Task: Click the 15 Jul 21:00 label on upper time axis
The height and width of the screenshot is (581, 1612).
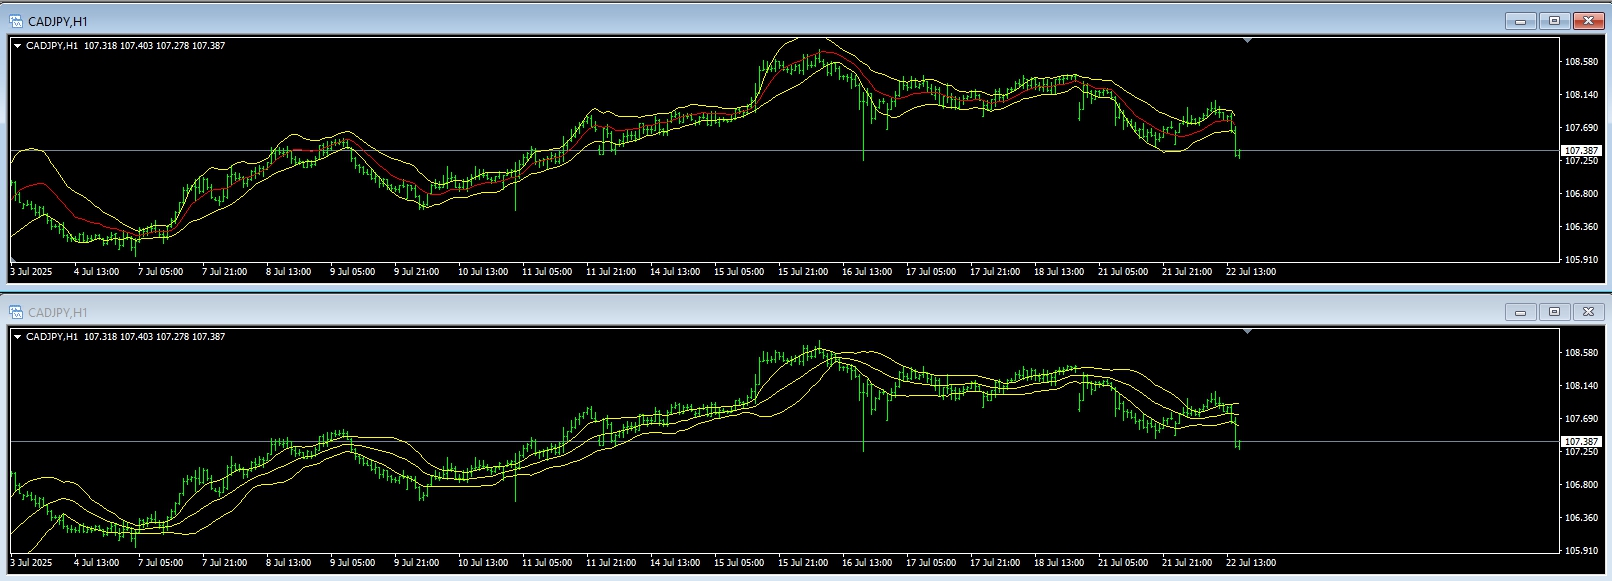Action: pyautogui.click(x=802, y=272)
